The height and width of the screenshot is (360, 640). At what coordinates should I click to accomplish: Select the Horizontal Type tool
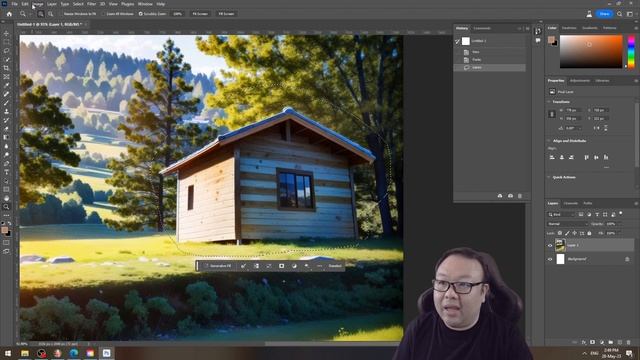coord(6,172)
